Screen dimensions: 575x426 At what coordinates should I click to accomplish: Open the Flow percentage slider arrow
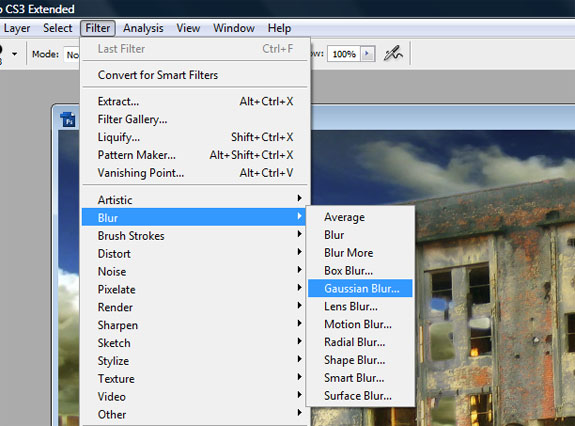[367, 54]
